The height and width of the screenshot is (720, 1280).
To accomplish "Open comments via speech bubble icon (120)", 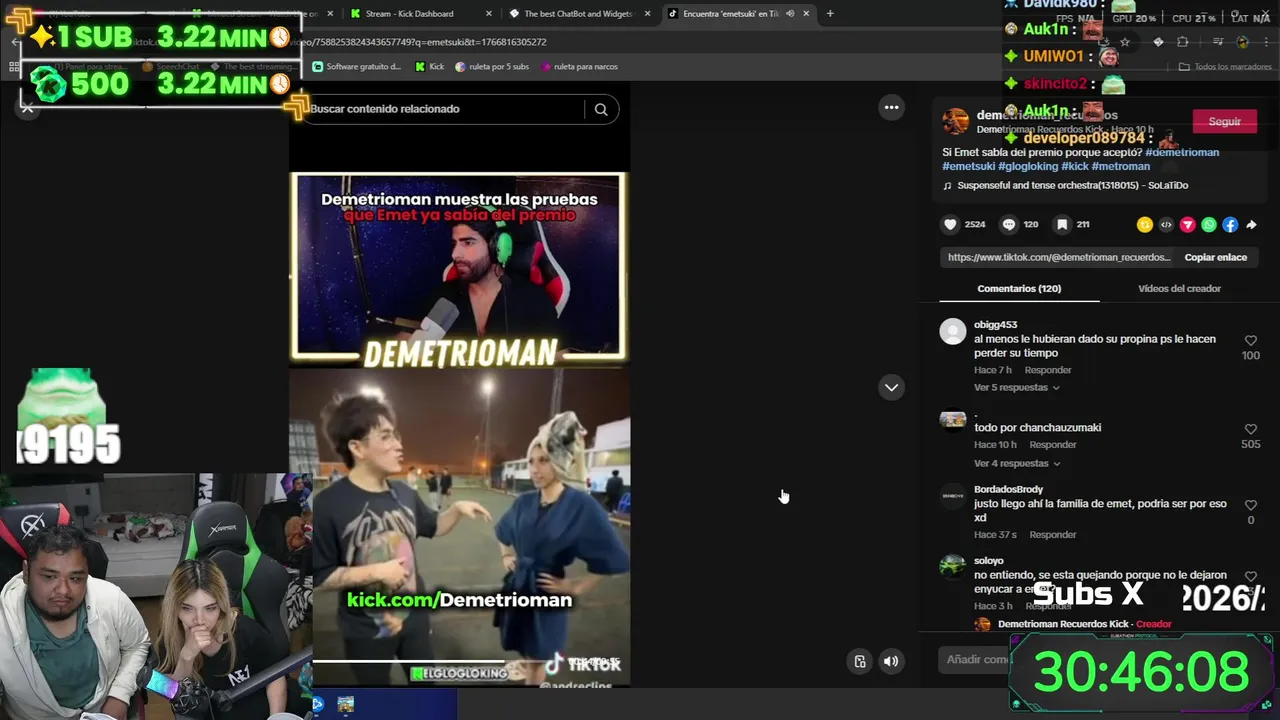I will [x=1009, y=225].
